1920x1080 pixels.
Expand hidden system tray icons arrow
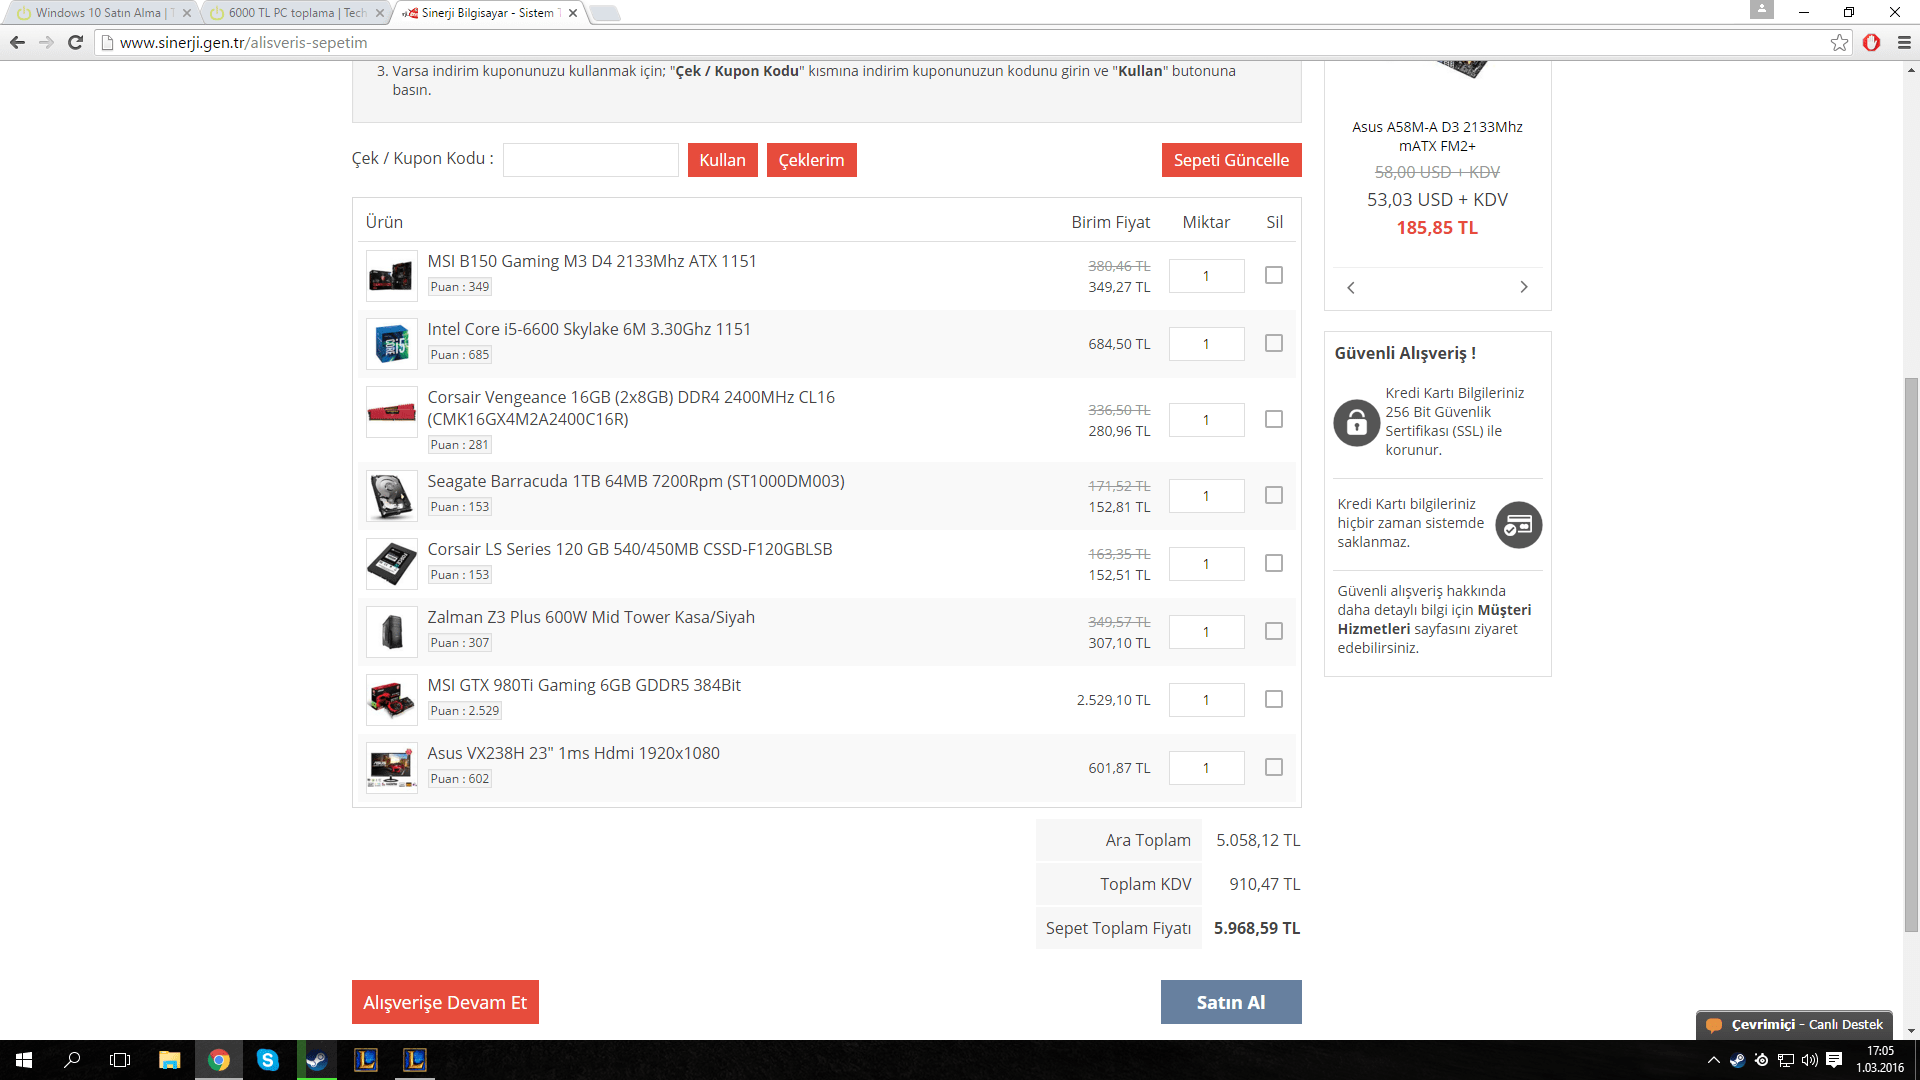(x=1713, y=1060)
